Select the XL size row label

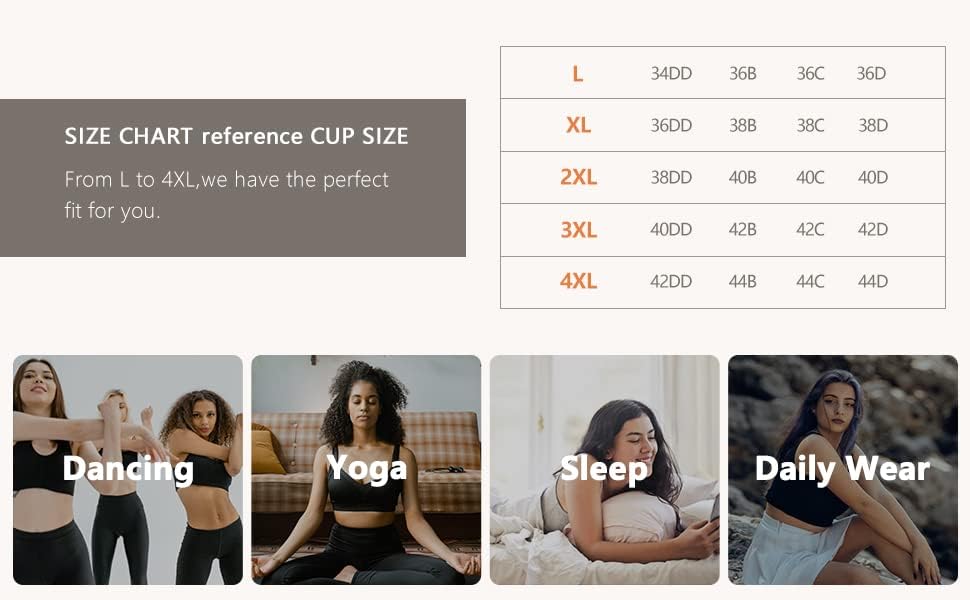578,126
